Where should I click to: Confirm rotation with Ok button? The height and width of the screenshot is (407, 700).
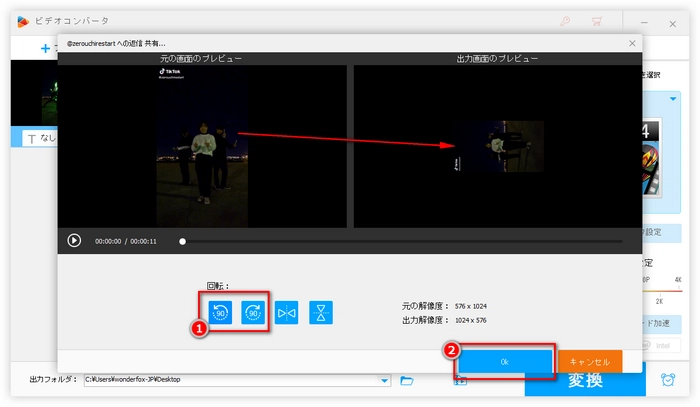click(505, 361)
